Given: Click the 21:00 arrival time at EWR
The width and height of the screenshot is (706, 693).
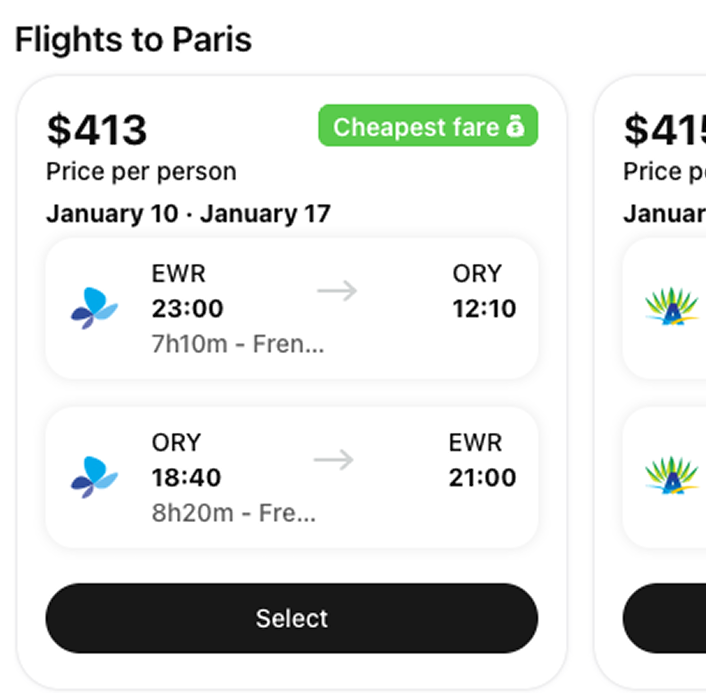Looking at the screenshot, I should (482, 477).
